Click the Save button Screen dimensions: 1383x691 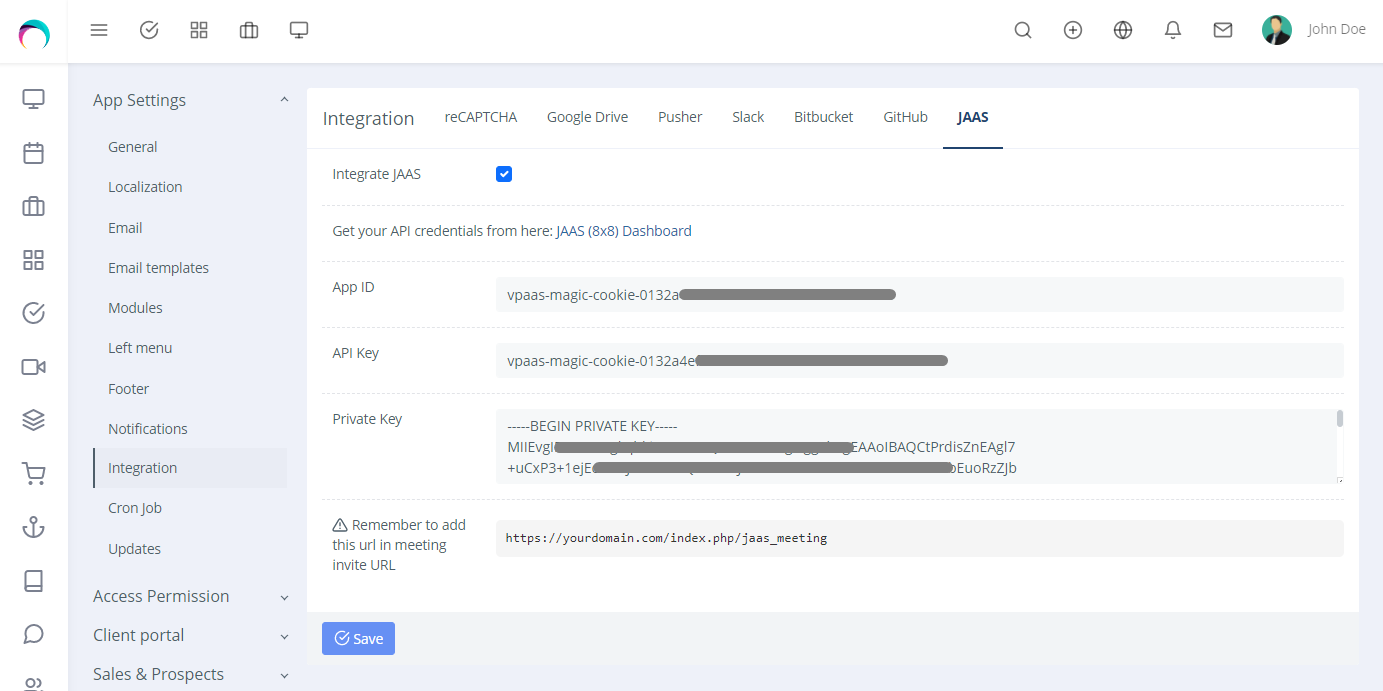click(358, 638)
